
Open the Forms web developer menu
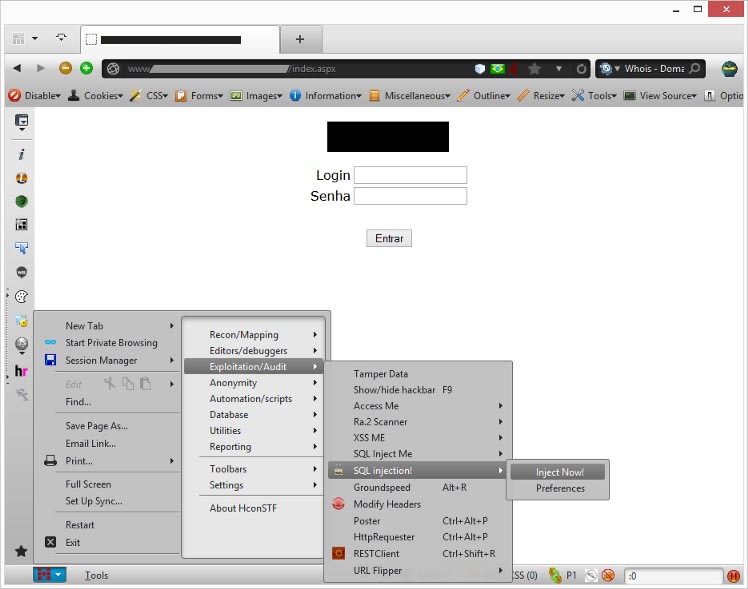pyautogui.click(x=199, y=95)
